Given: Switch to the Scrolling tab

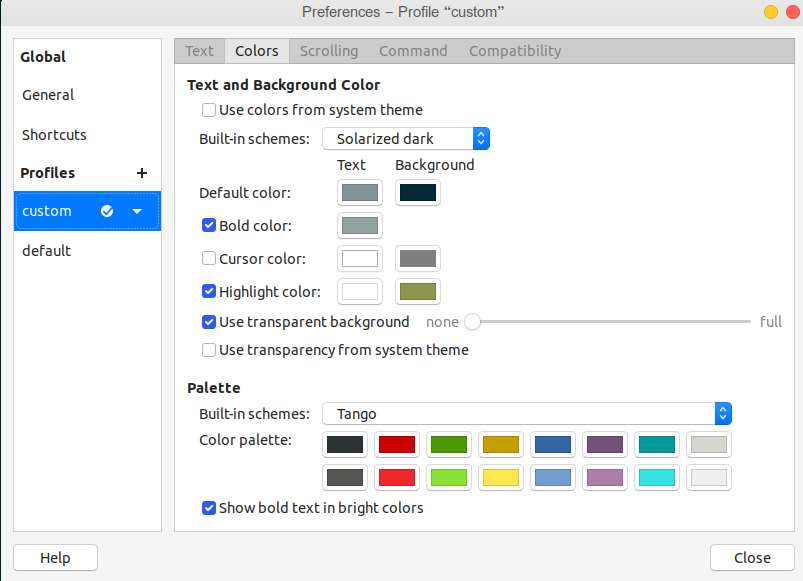Looking at the screenshot, I should [328, 51].
